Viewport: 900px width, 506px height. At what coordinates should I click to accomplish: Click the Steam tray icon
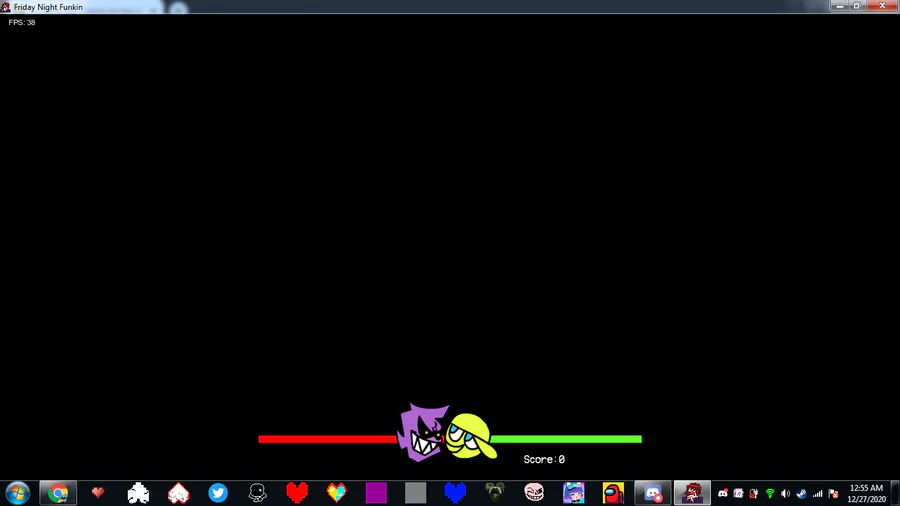point(801,493)
